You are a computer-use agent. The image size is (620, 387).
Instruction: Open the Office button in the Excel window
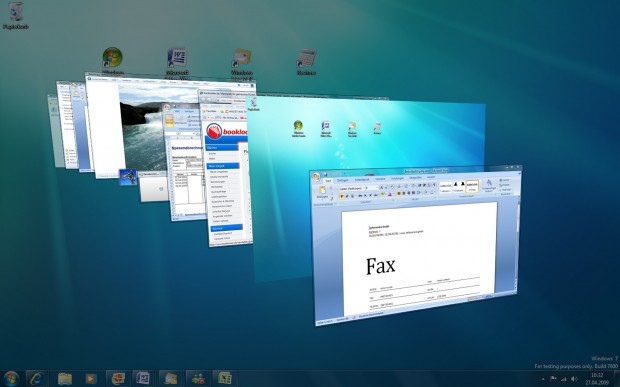[167, 107]
